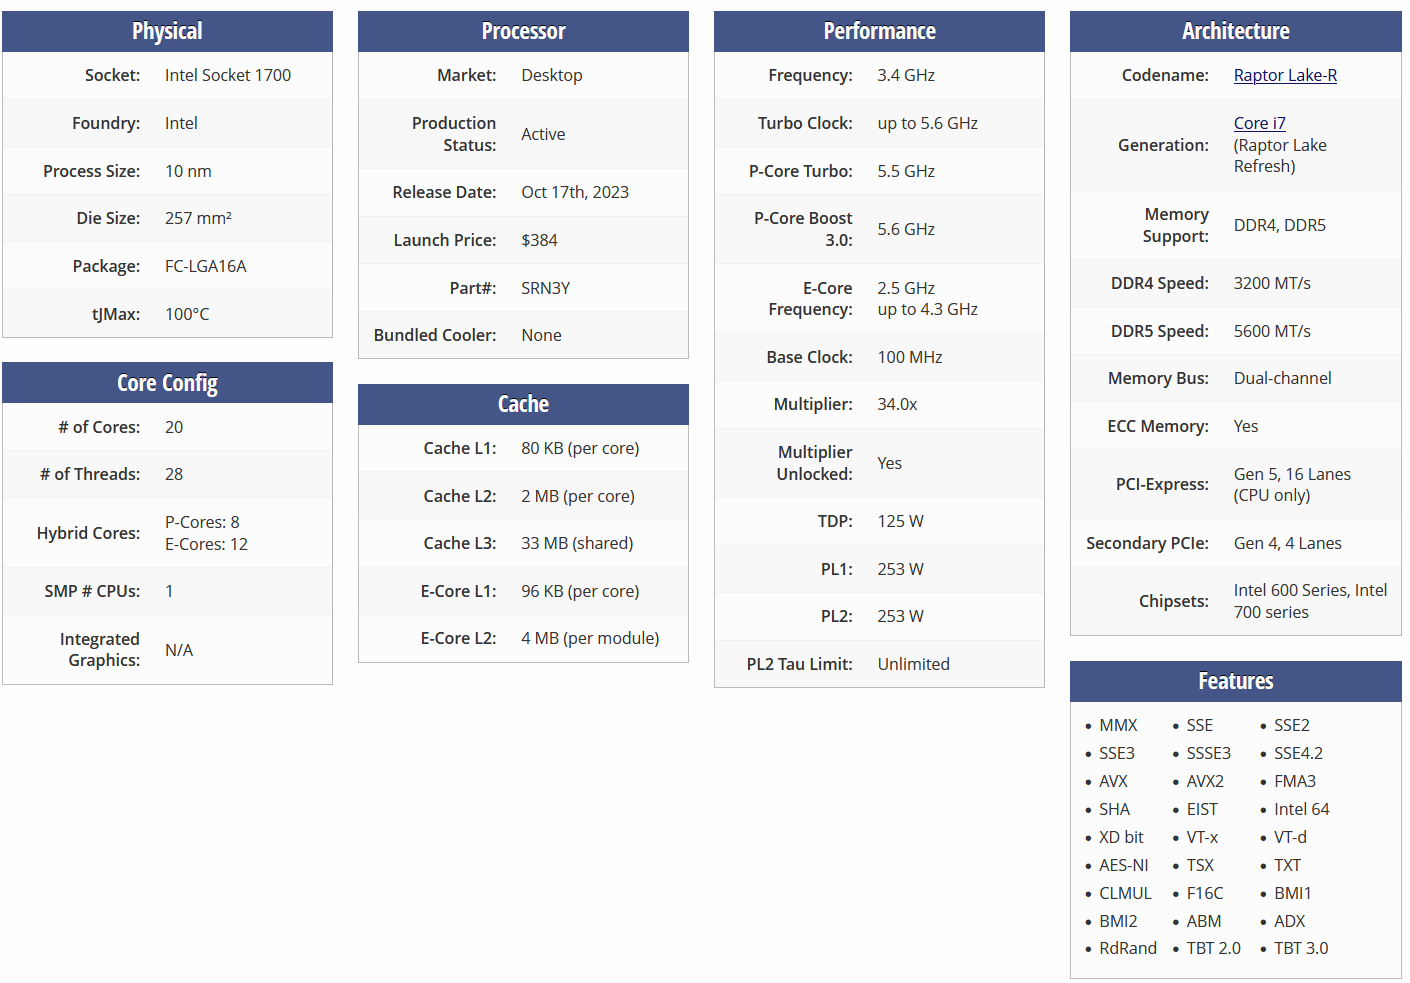Click the '96 KB (per core)' E-Core L1 value
1410x983 pixels.
580,591
